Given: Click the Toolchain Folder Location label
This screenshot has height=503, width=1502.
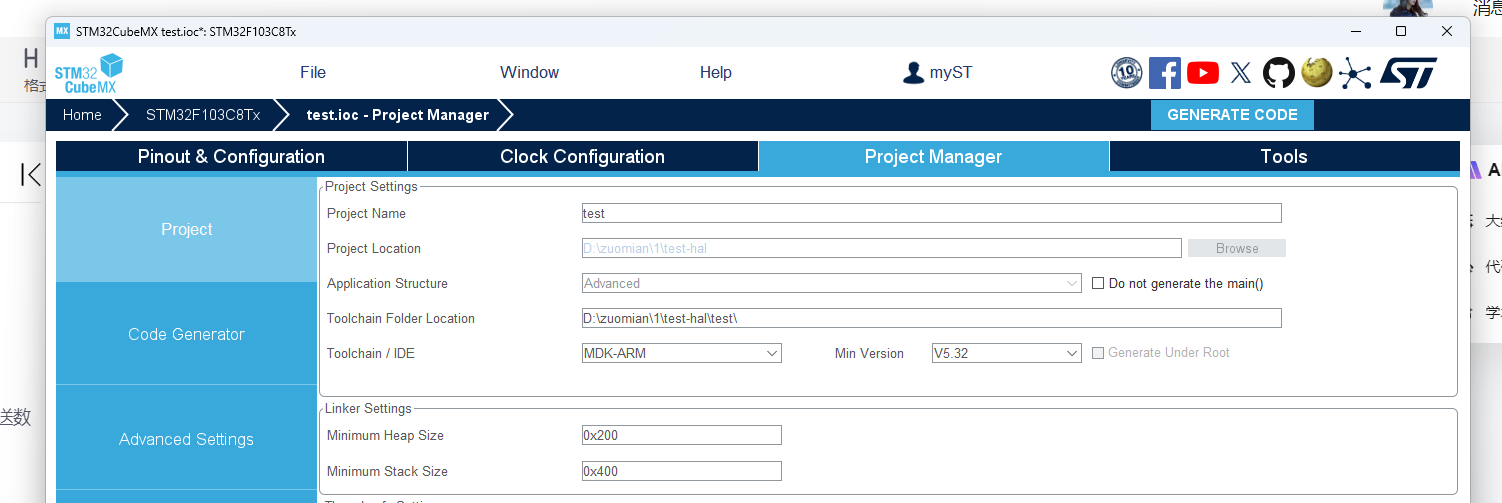Looking at the screenshot, I should (x=401, y=318).
